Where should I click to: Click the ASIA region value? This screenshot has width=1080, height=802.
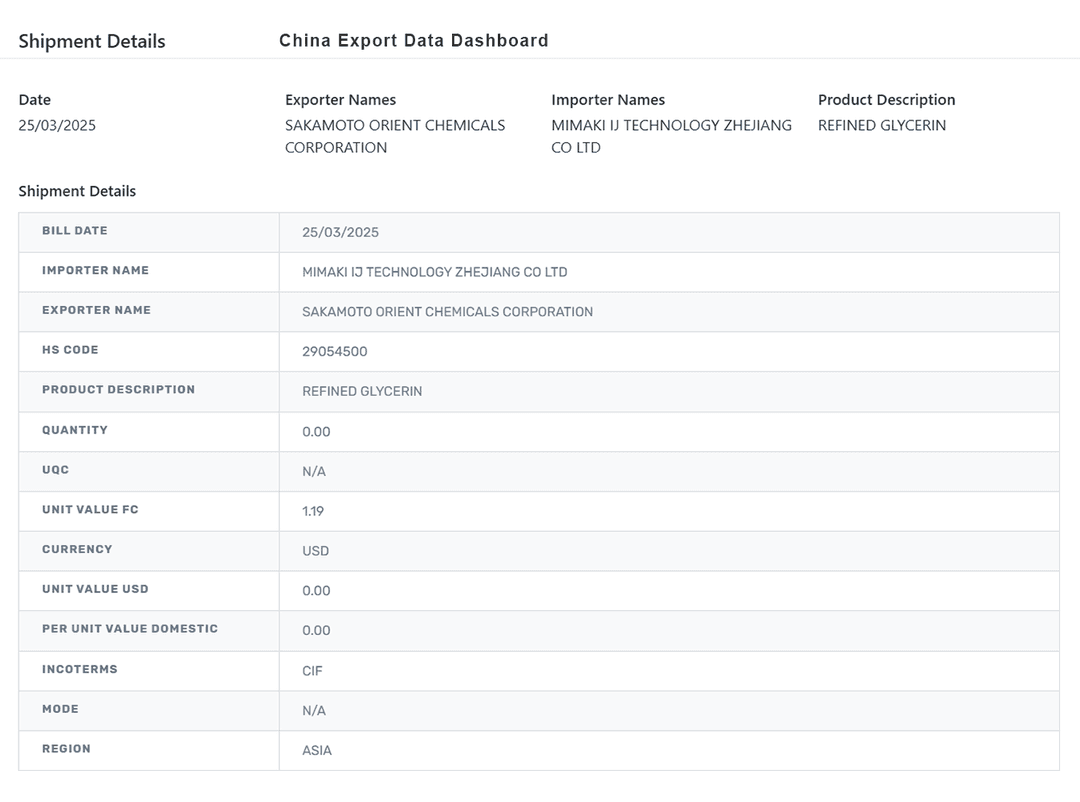(x=317, y=751)
